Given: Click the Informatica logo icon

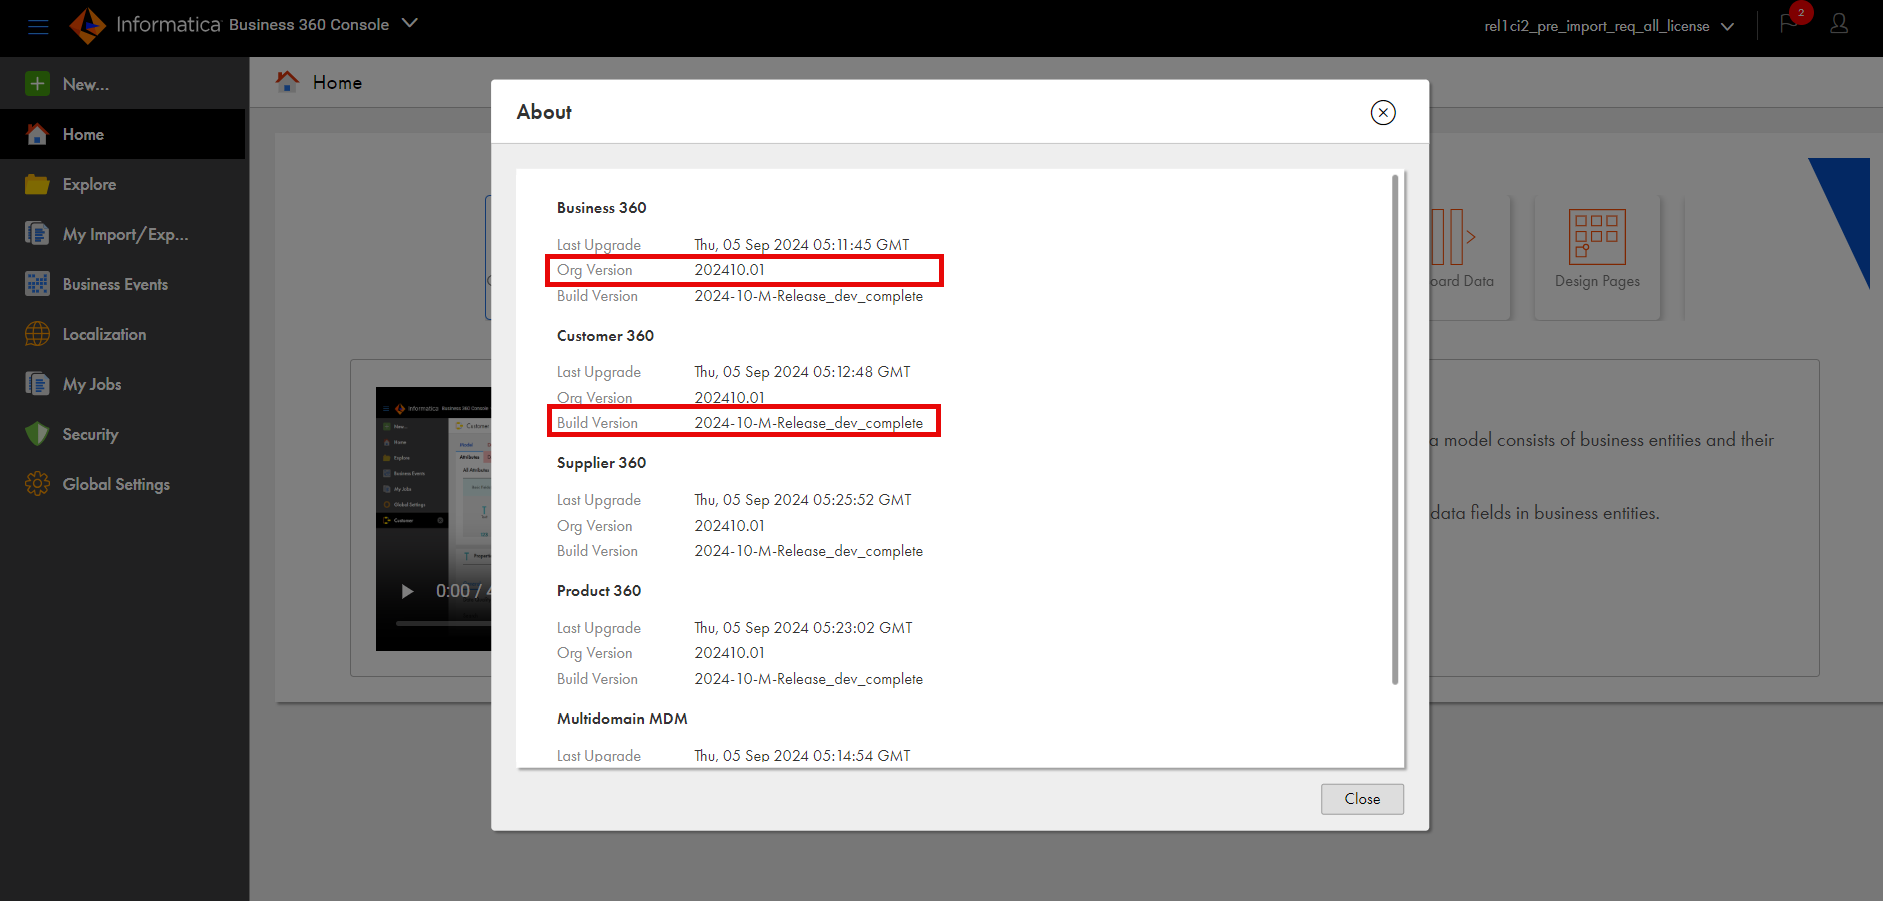Looking at the screenshot, I should (87, 26).
